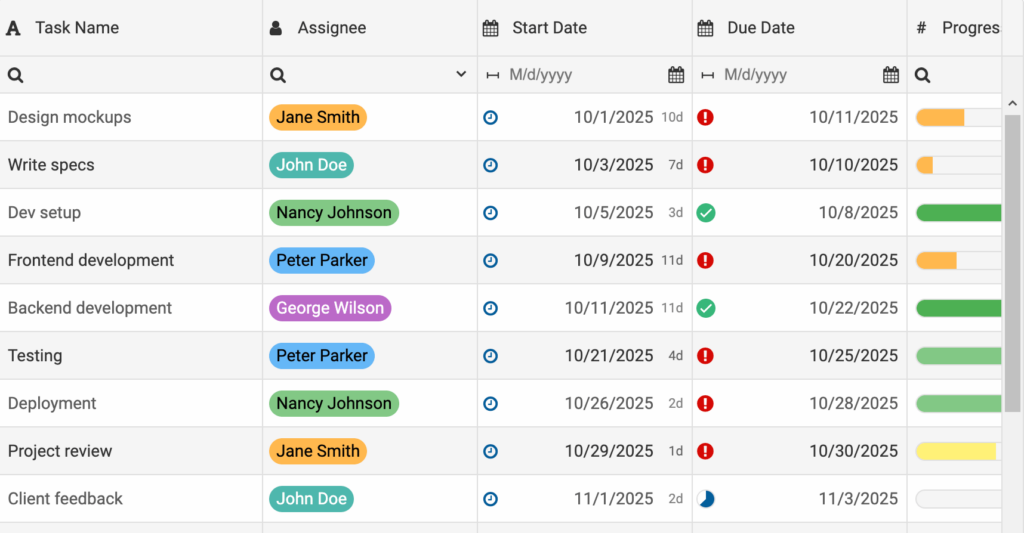Sort by the Task Name column header
The width and height of the screenshot is (1024, 533).
click(77, 28)
